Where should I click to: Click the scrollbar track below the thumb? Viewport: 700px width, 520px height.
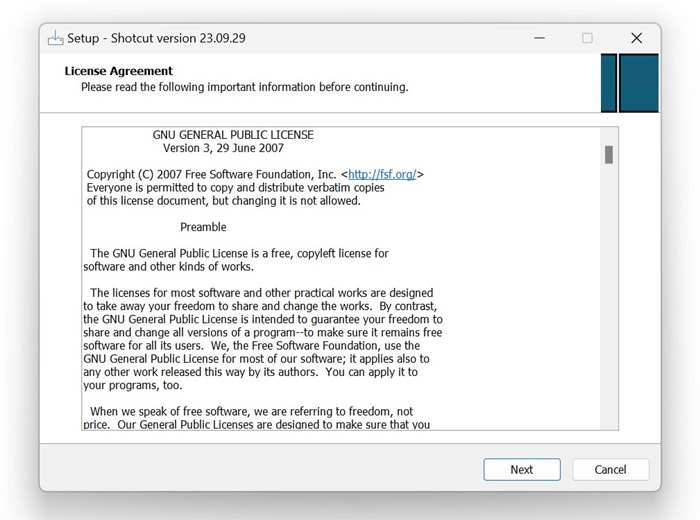(x=608, y=295)
